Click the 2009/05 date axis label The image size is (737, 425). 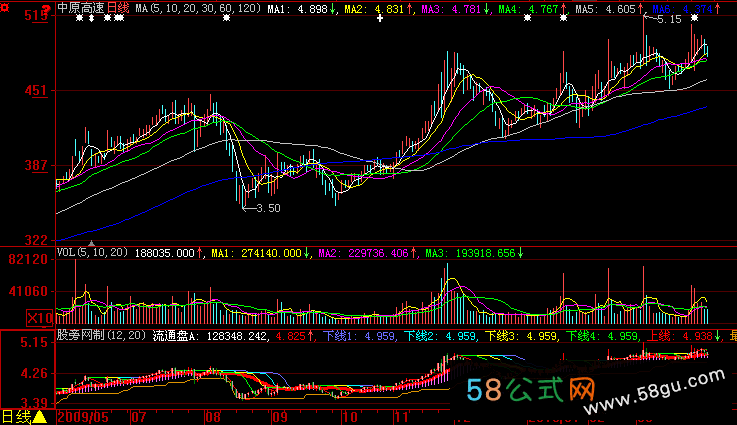coord(83,417)
